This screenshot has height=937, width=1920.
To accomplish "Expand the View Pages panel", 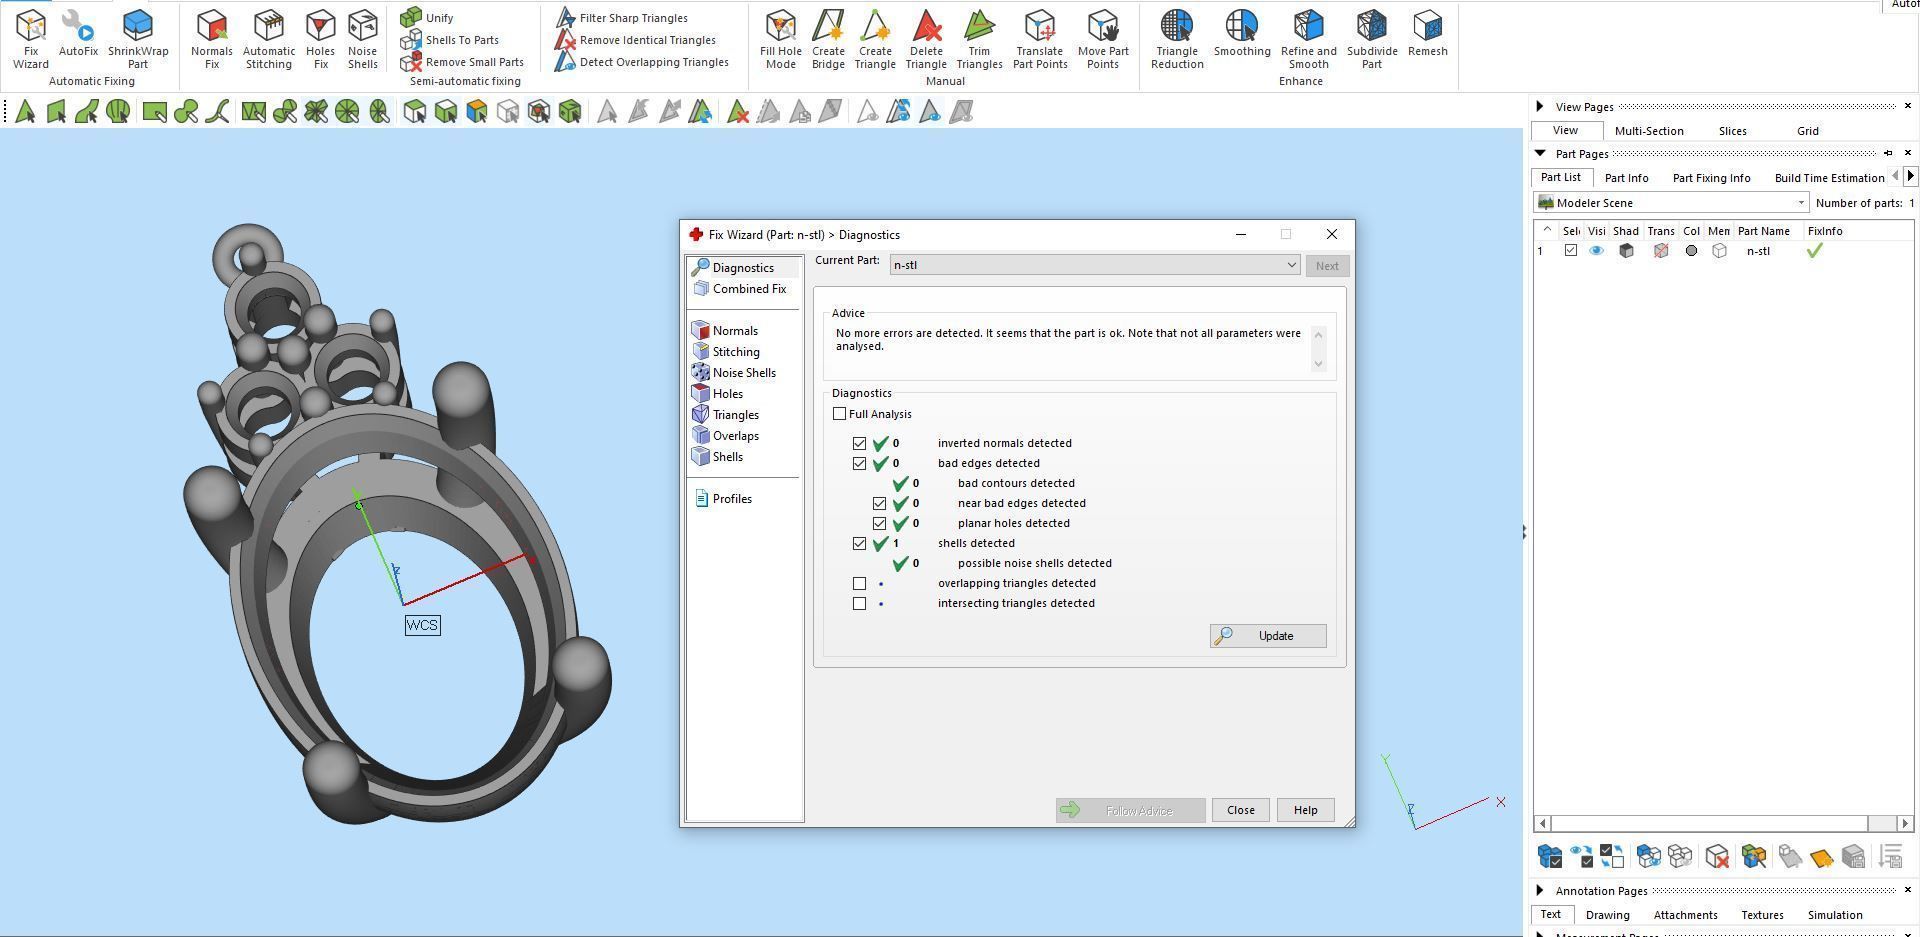I will 1540,106.
